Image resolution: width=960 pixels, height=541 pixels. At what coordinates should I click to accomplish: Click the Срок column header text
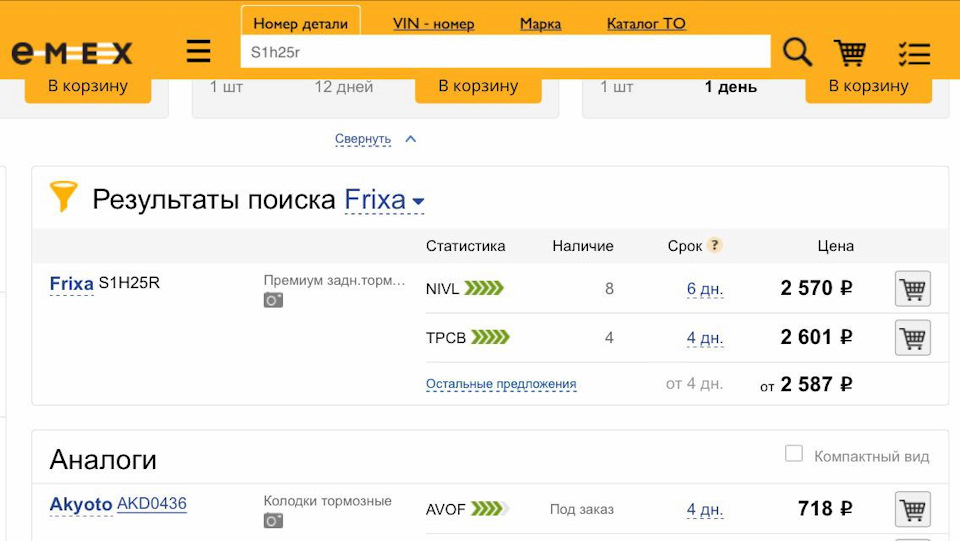[x=684, y=246]
